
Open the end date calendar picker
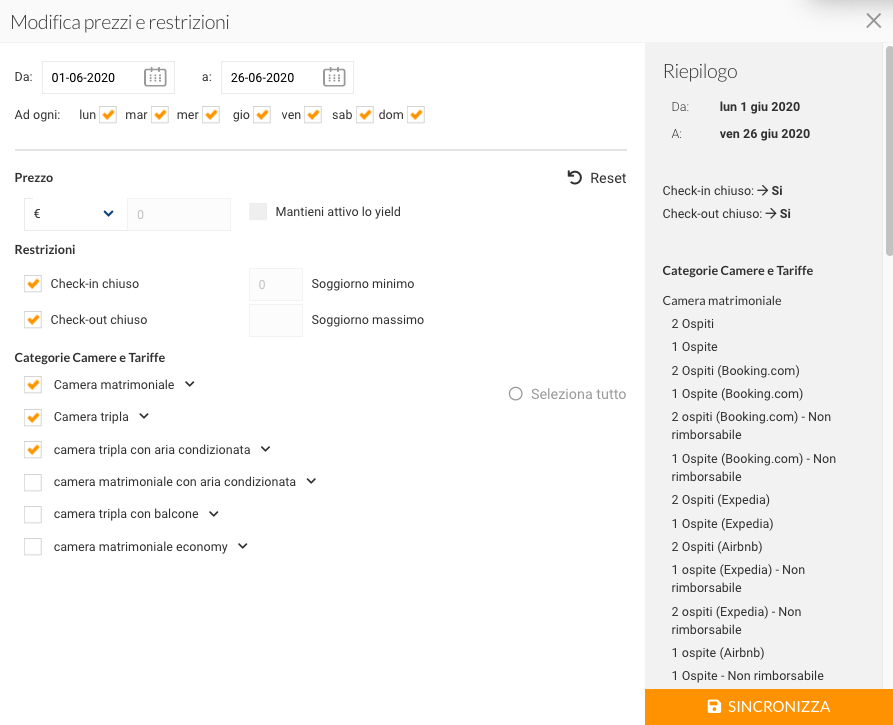(x=334, y=77)
